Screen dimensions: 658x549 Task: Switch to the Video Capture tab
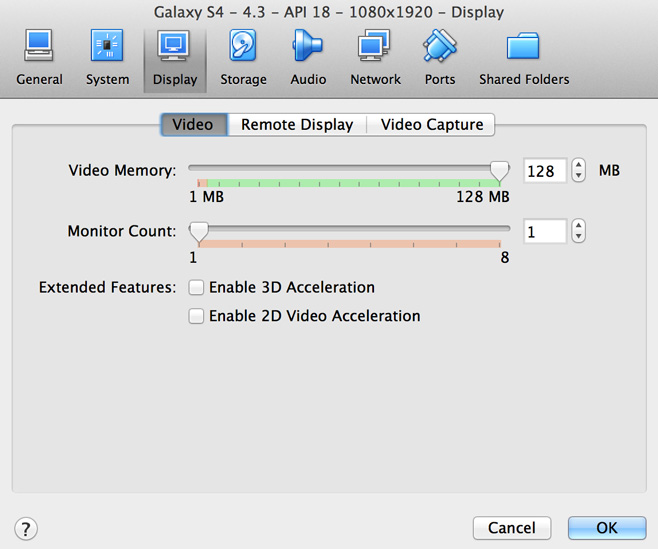[x=431, y=125]
